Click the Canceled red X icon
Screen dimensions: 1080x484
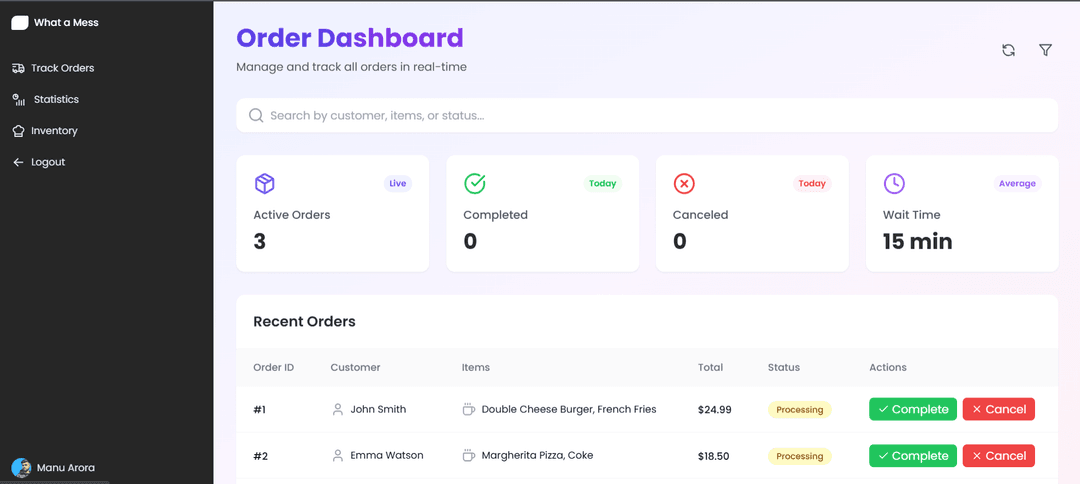click(684, 184)
